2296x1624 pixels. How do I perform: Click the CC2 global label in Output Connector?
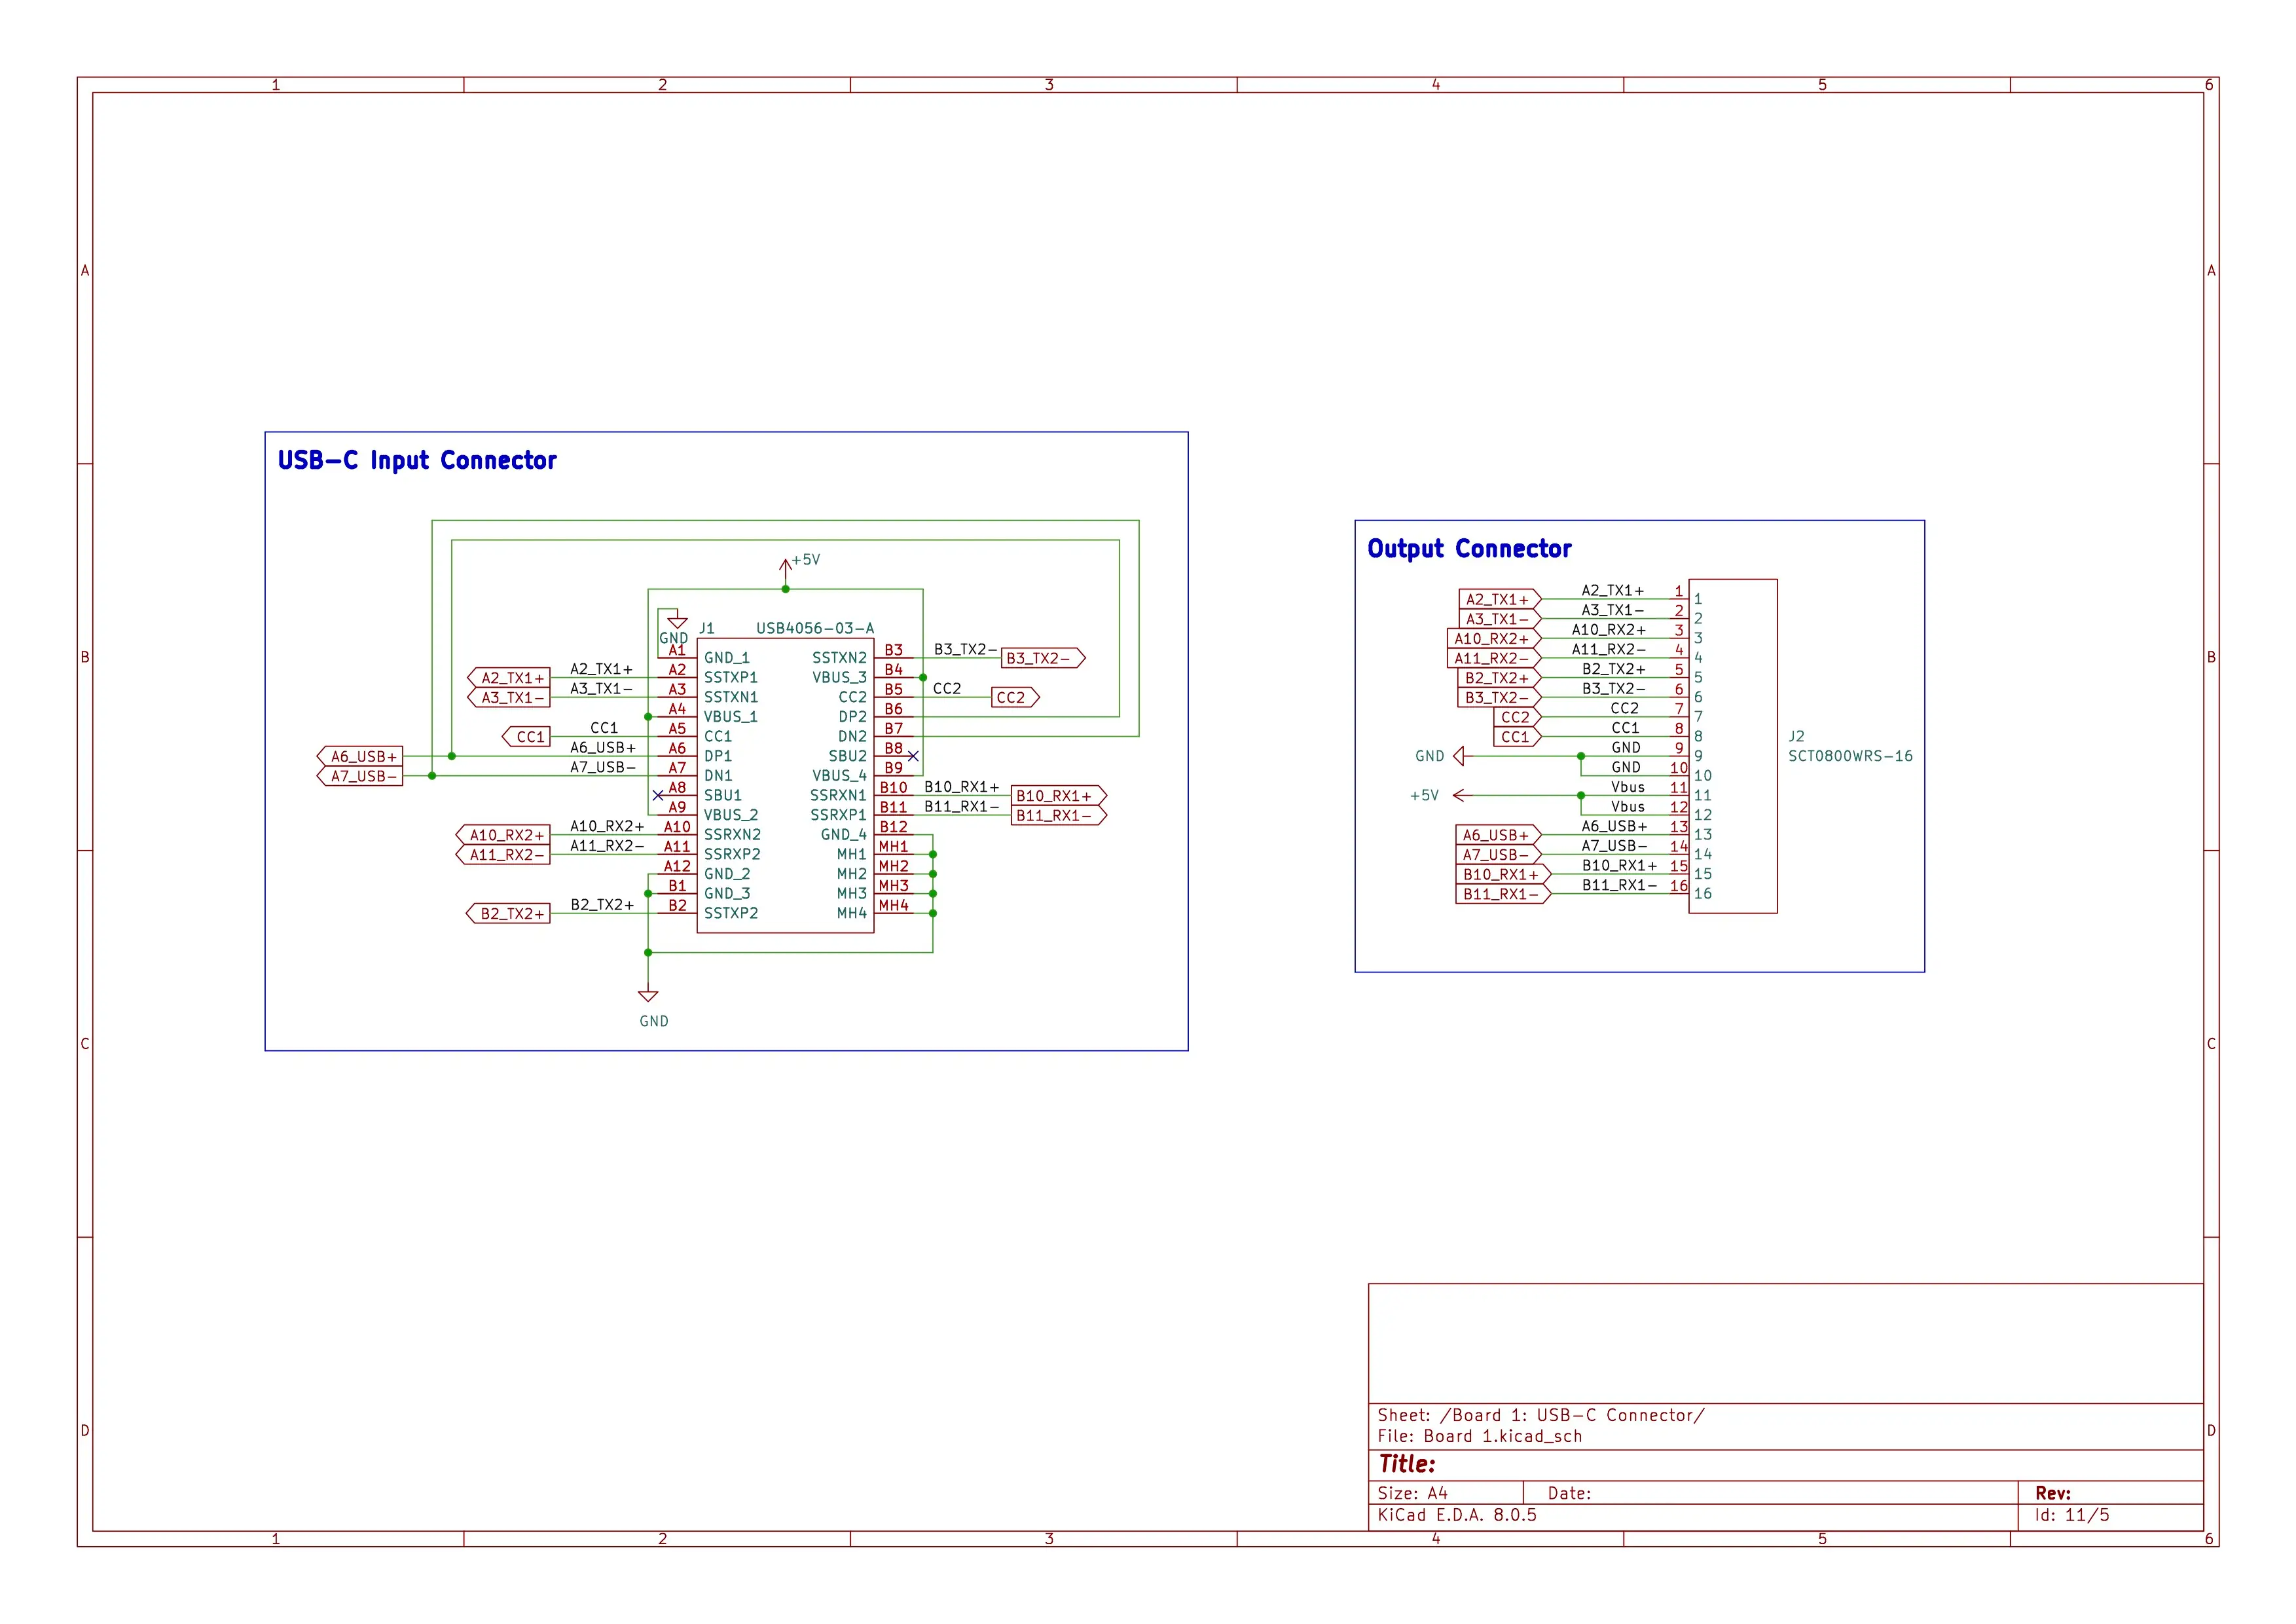click(1518, 717)
